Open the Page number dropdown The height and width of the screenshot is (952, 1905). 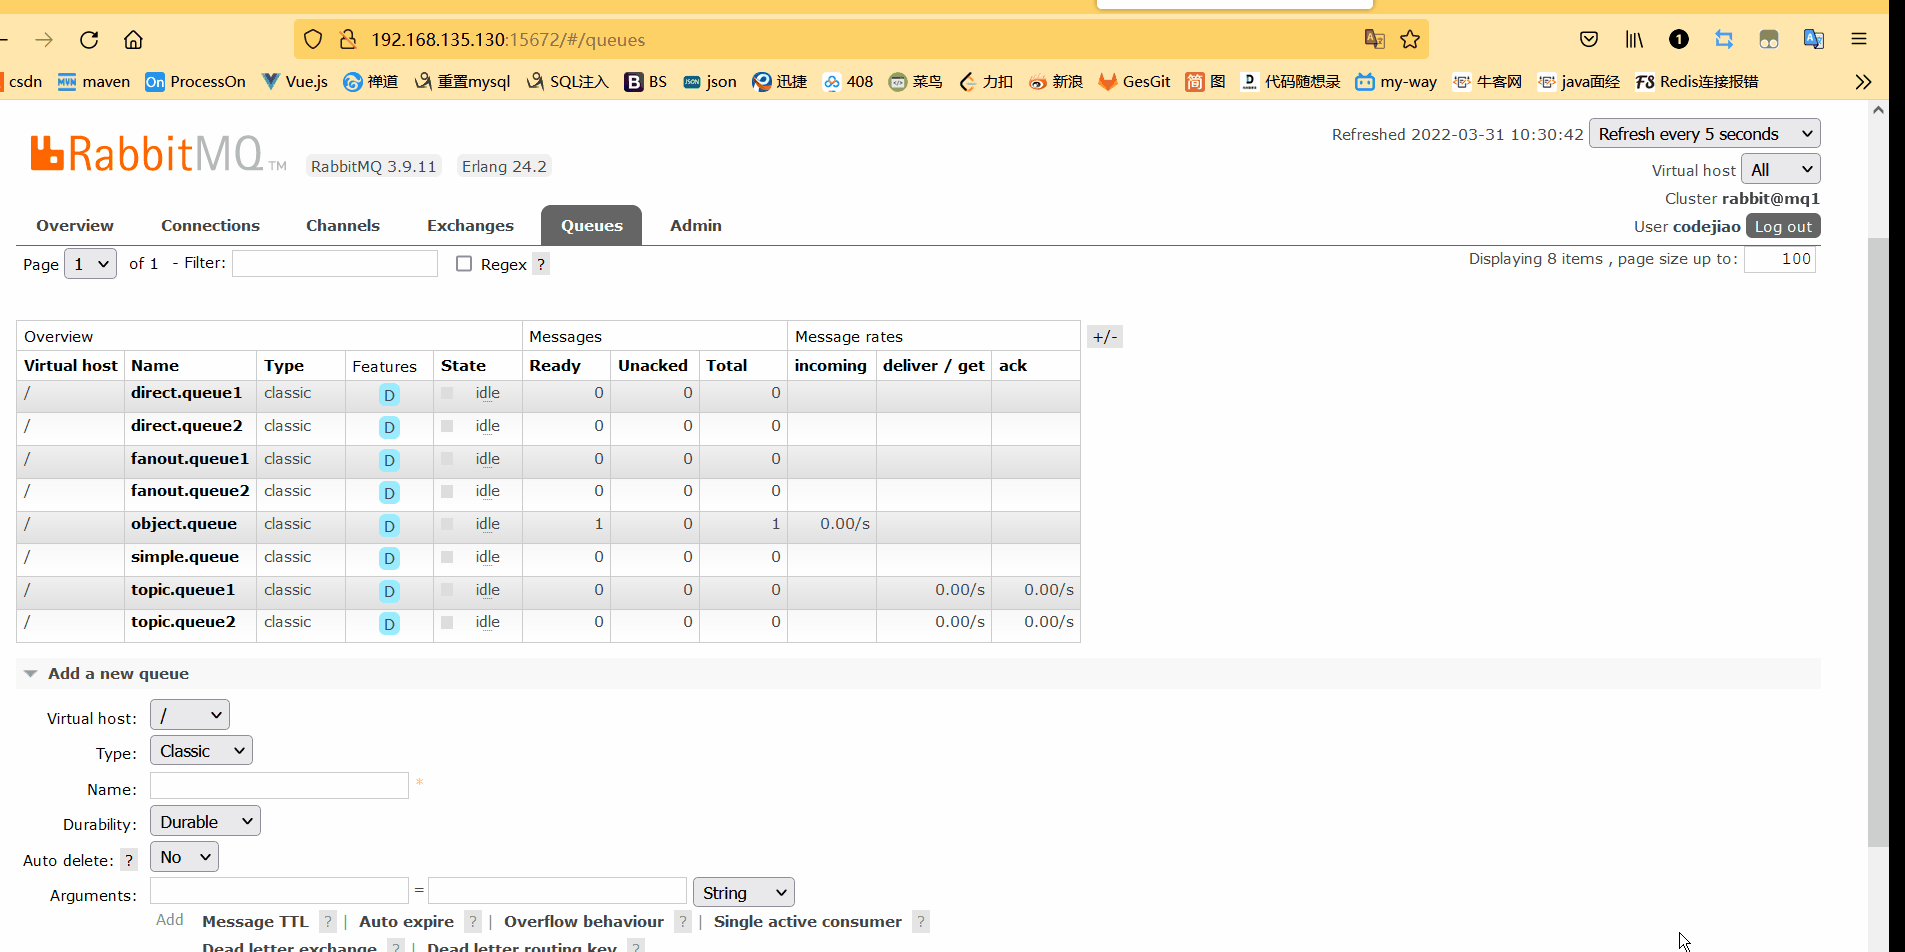91,264
